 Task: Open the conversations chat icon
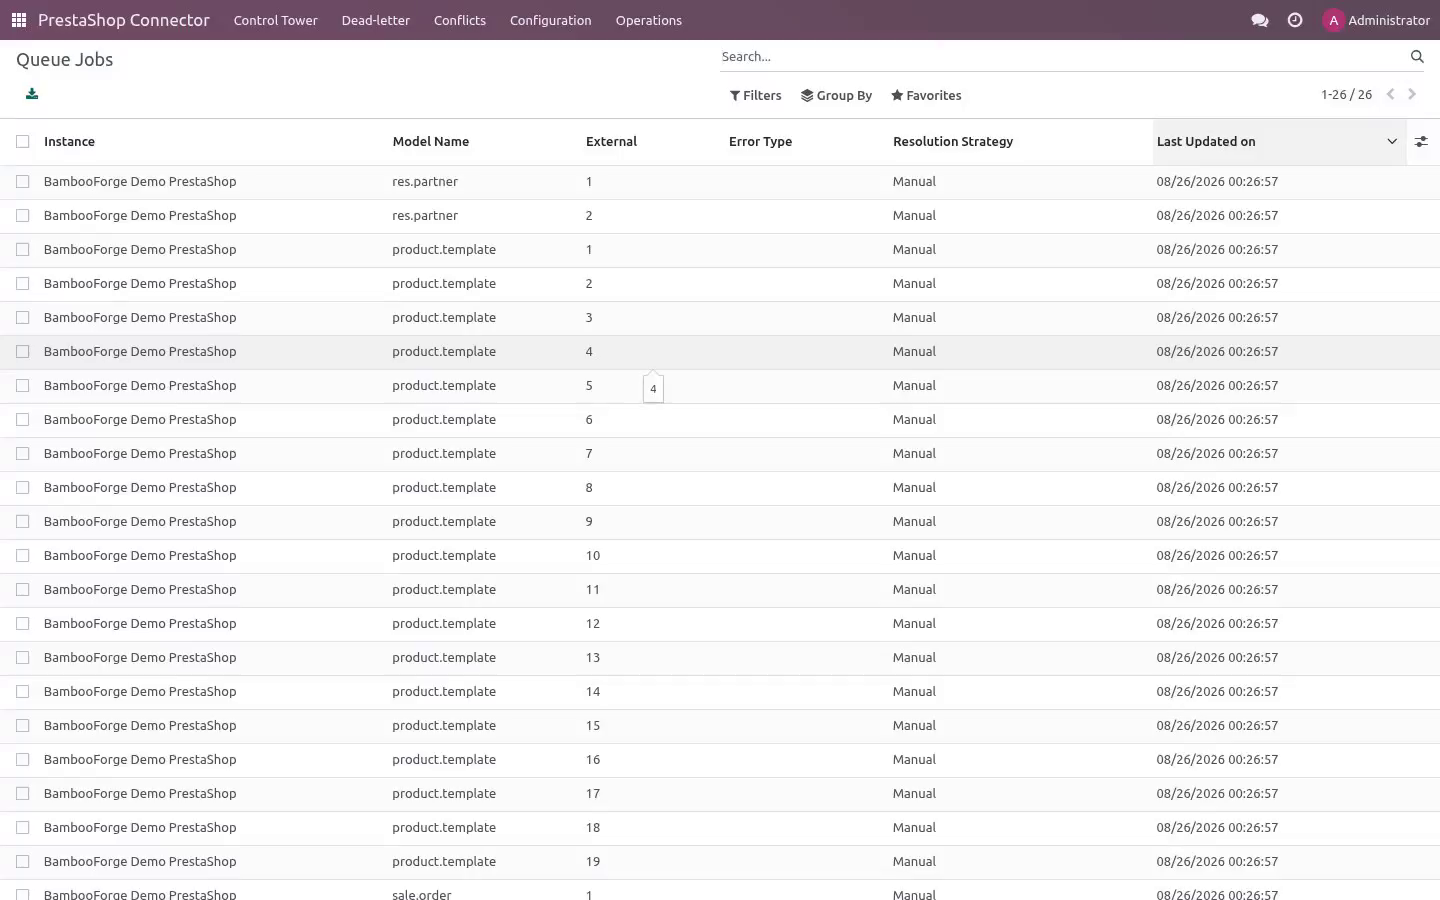[1260, 20]
